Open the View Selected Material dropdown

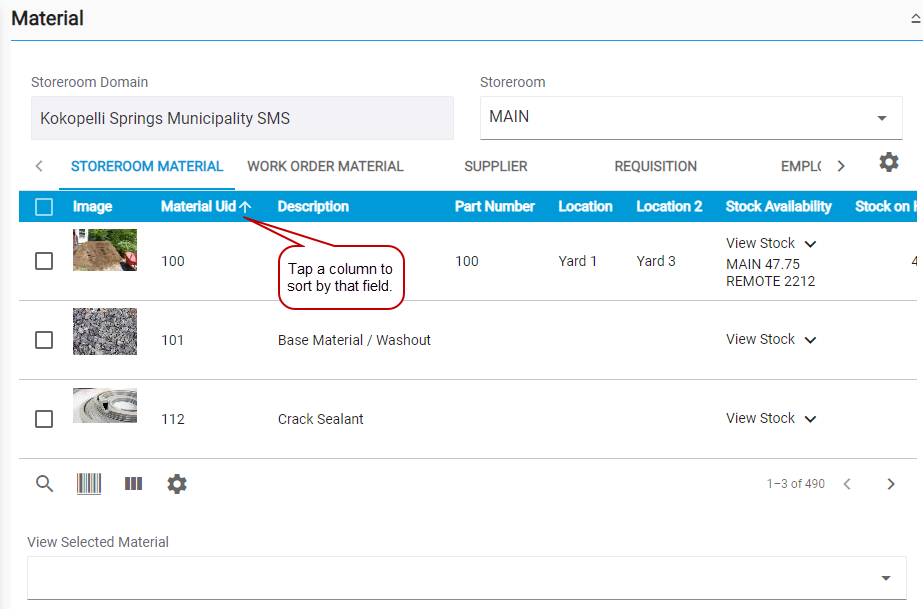coord(466,578)
